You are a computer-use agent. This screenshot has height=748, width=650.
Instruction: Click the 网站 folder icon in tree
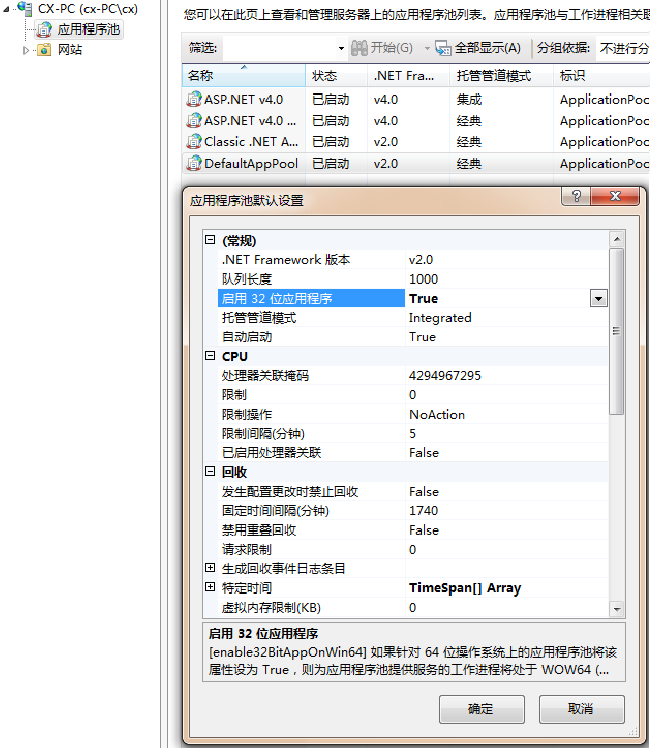44,50
